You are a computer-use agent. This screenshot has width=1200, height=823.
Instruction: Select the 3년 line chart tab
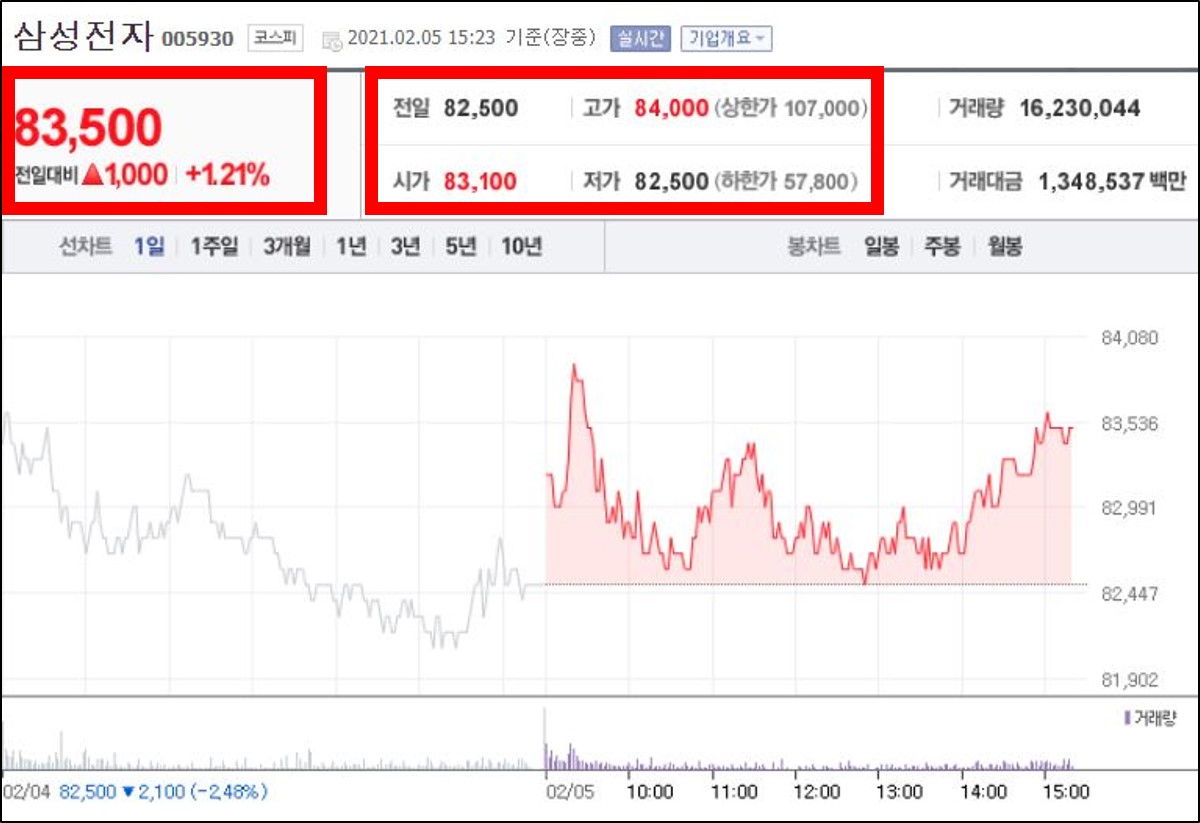point(405,247)
